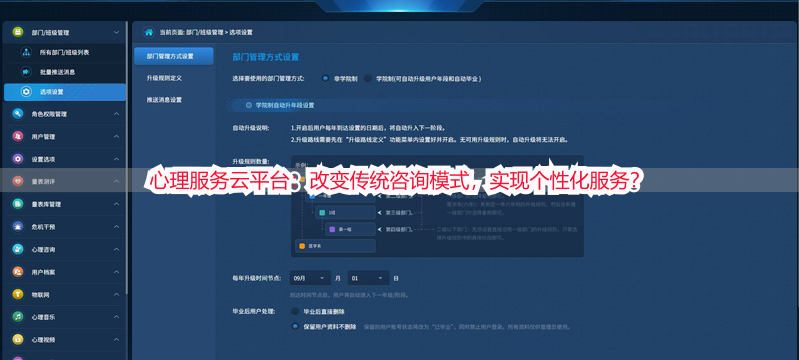Click the 当前页面 breadcrumb path text
799x360 pixels.
coord(206,32)
